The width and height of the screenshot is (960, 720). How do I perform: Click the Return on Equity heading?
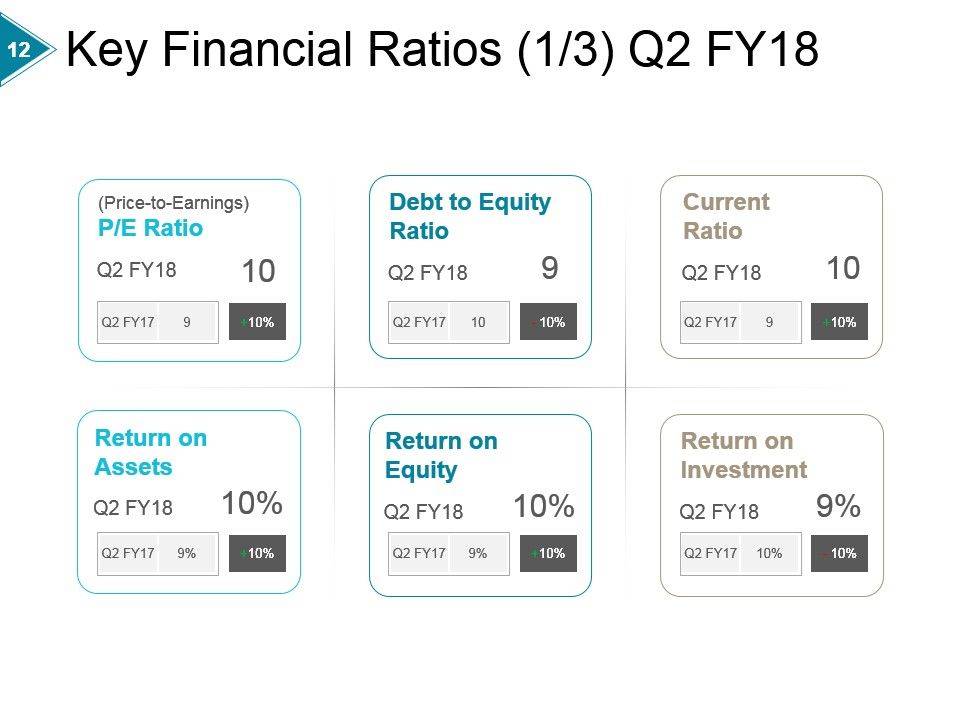[x=441, y=456]
